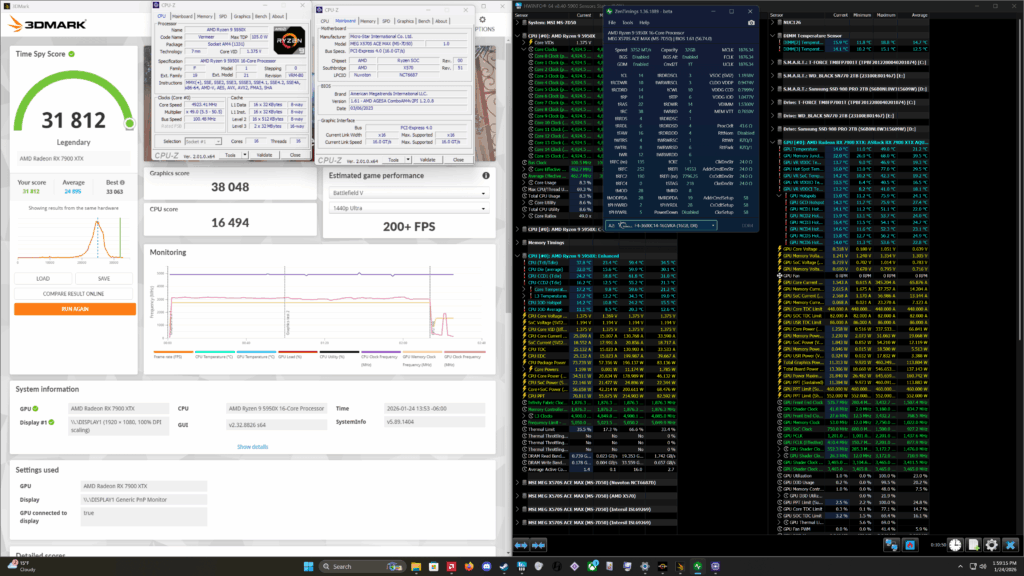
Task: Expand S.M.A.R.T.: WD_BLACK SN770 group
Action: (x=773, y=76)
